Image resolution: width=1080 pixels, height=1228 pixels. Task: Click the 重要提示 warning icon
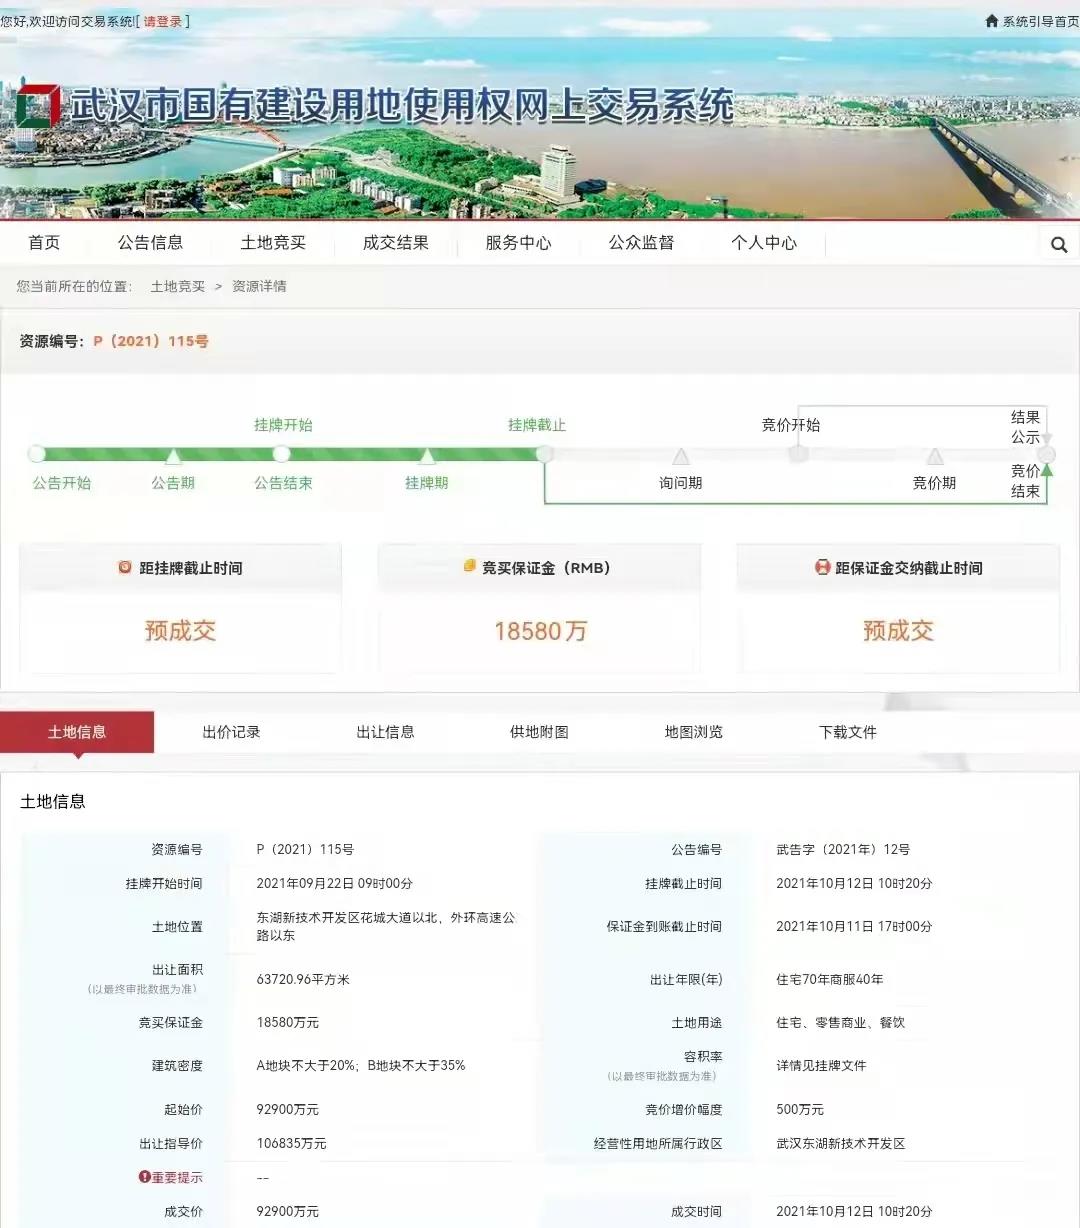(x=144, y=1177)
